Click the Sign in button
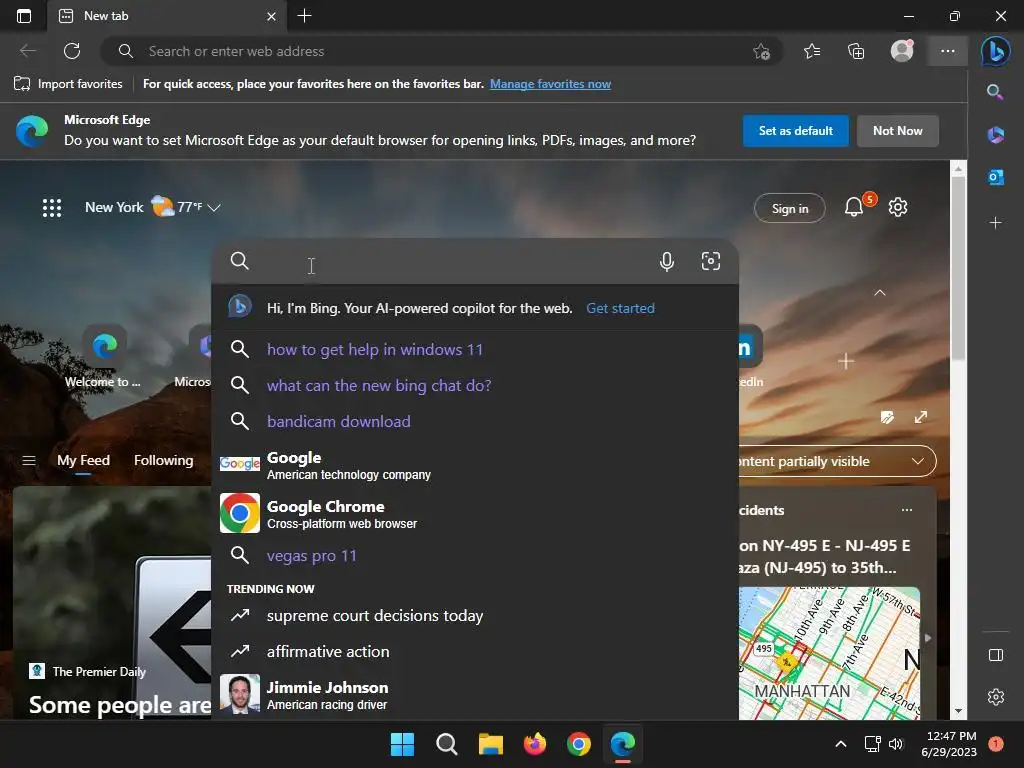 click(x=790, y=208)
